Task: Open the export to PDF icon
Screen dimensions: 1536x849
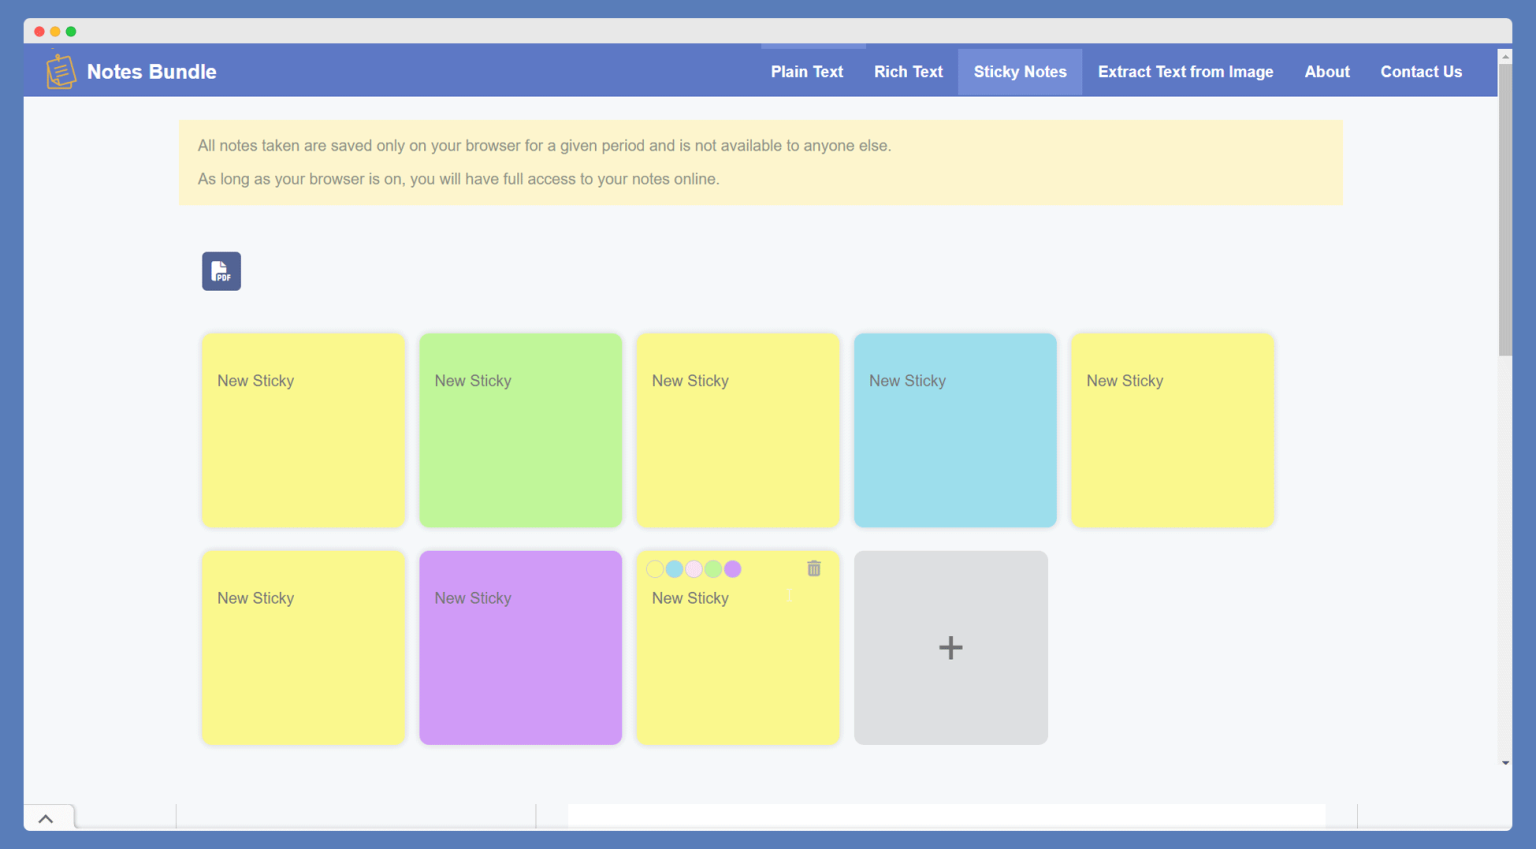Action: click(221, 271)
